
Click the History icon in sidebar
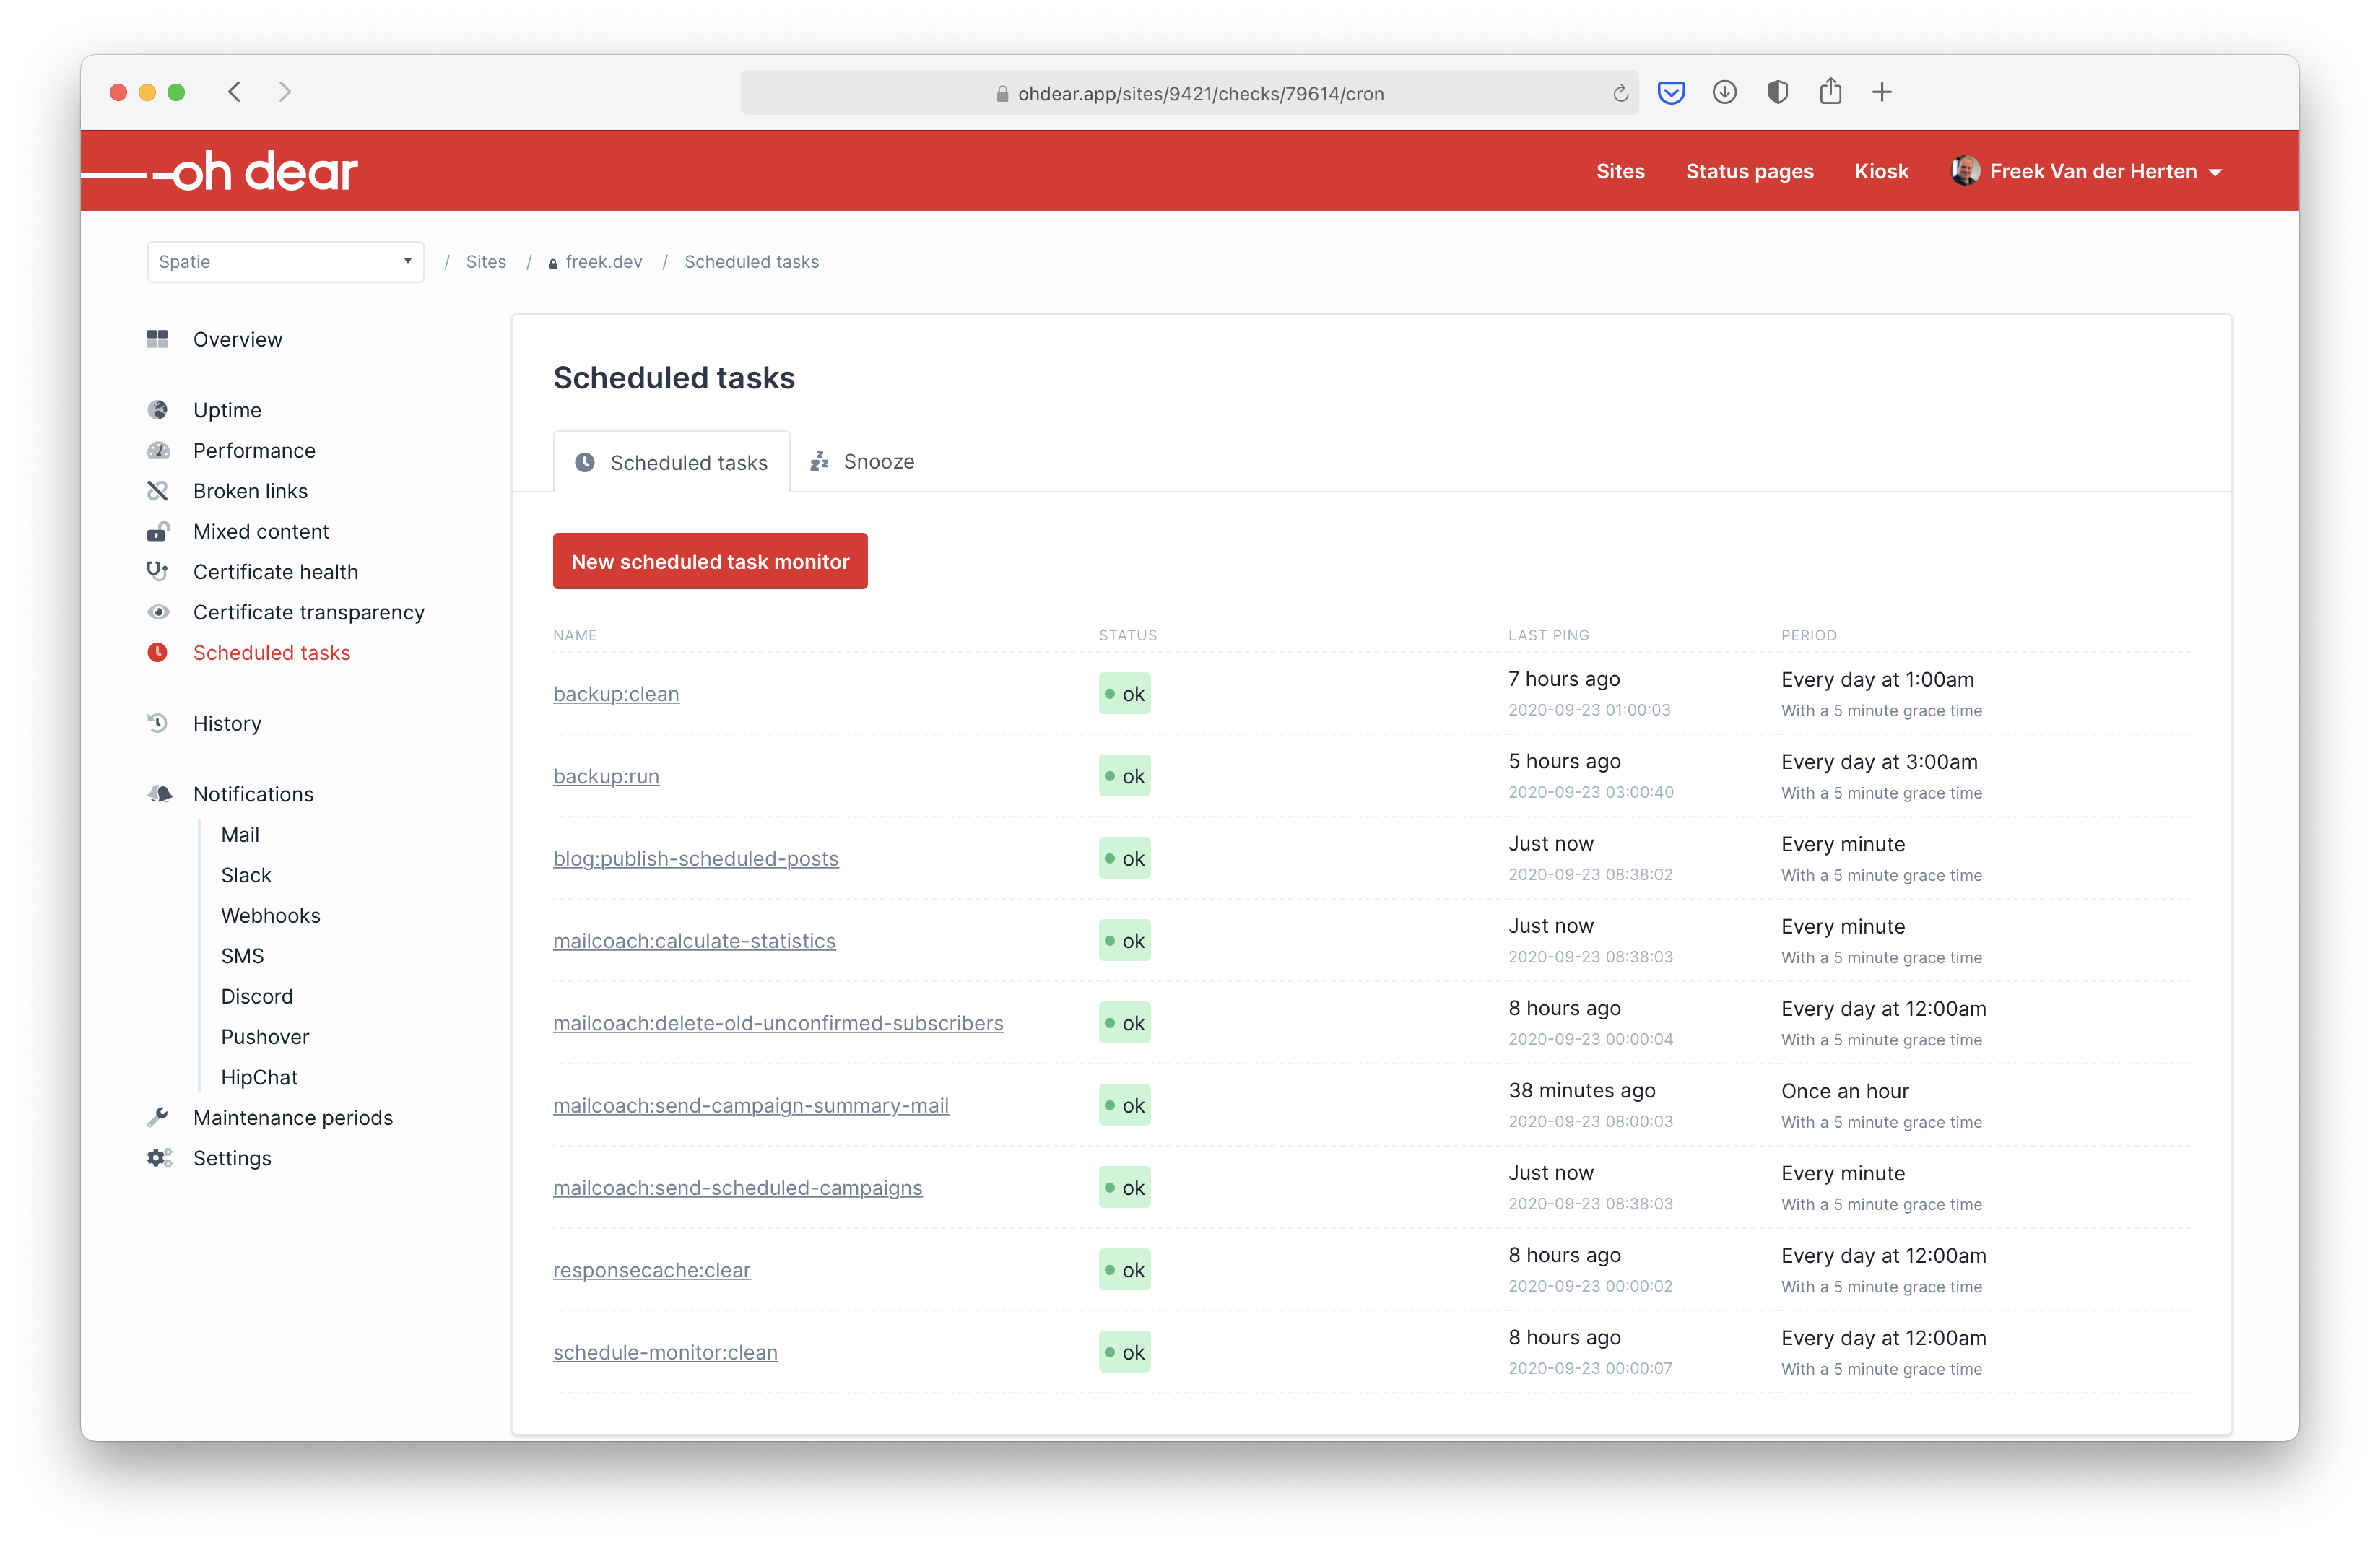[157, 723]
